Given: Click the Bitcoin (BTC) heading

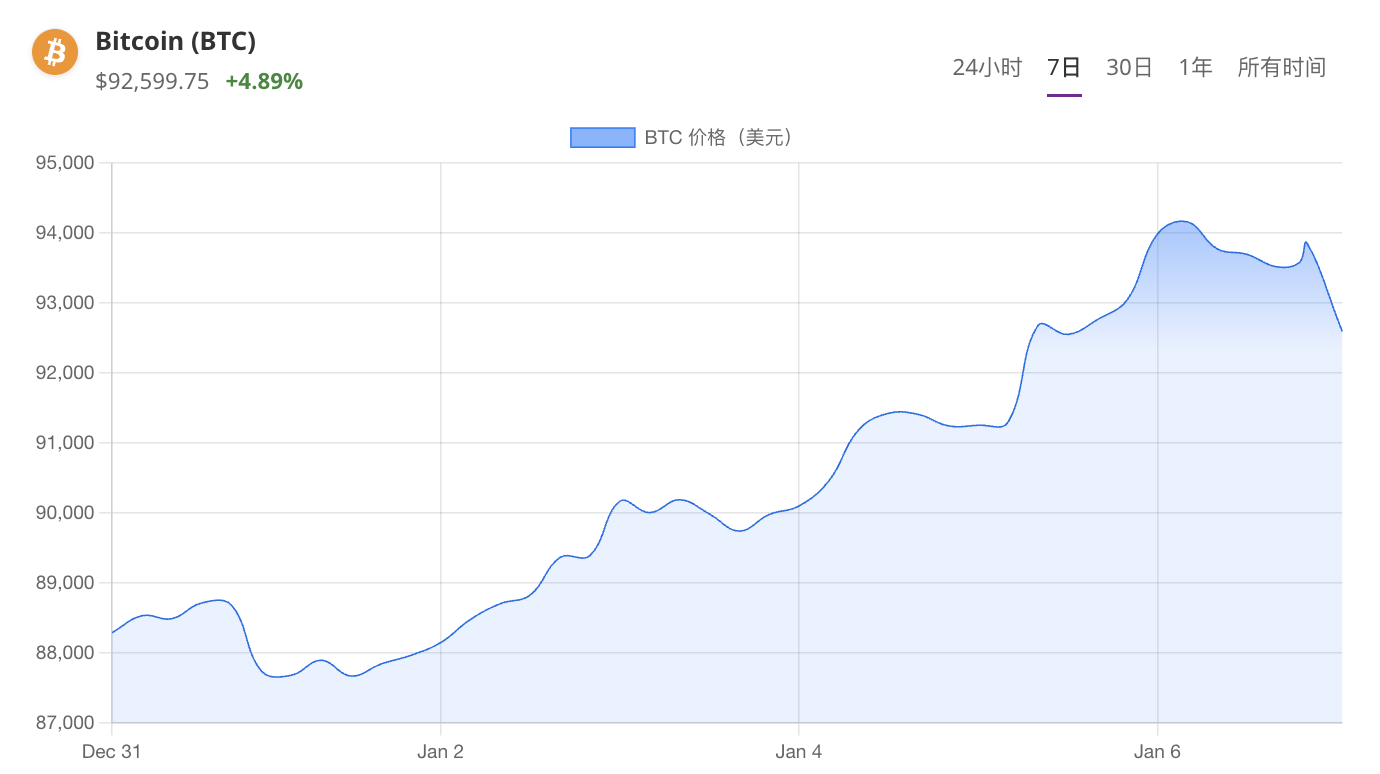Looking at the screenshot, I should (x=175, y=41).
